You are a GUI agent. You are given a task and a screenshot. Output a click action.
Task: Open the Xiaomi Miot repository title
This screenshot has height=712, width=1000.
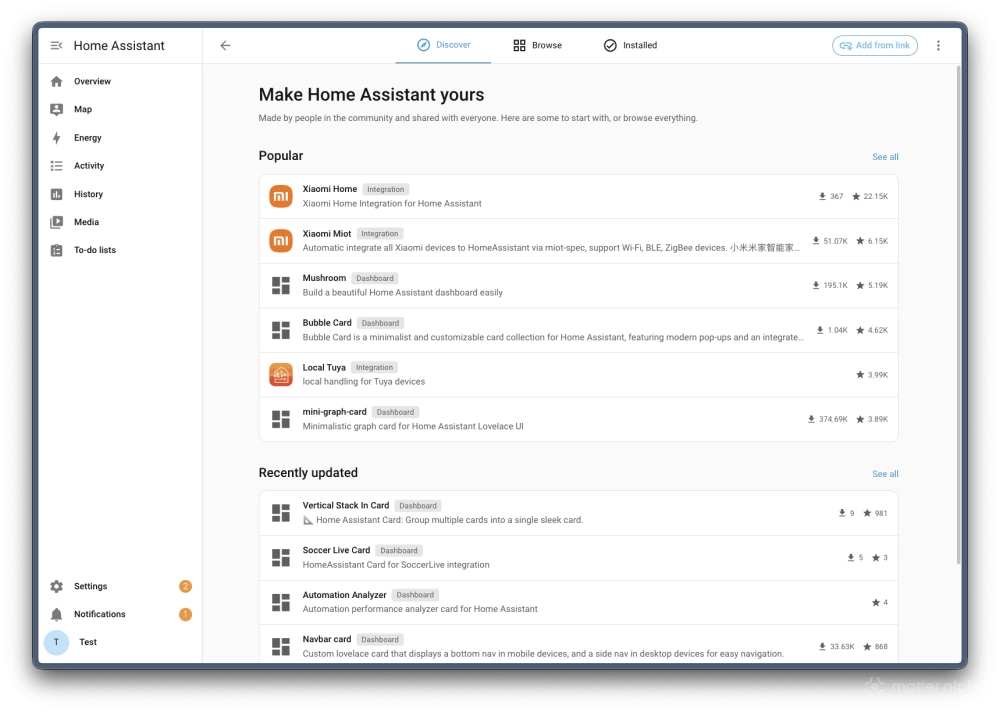[327, 234]
